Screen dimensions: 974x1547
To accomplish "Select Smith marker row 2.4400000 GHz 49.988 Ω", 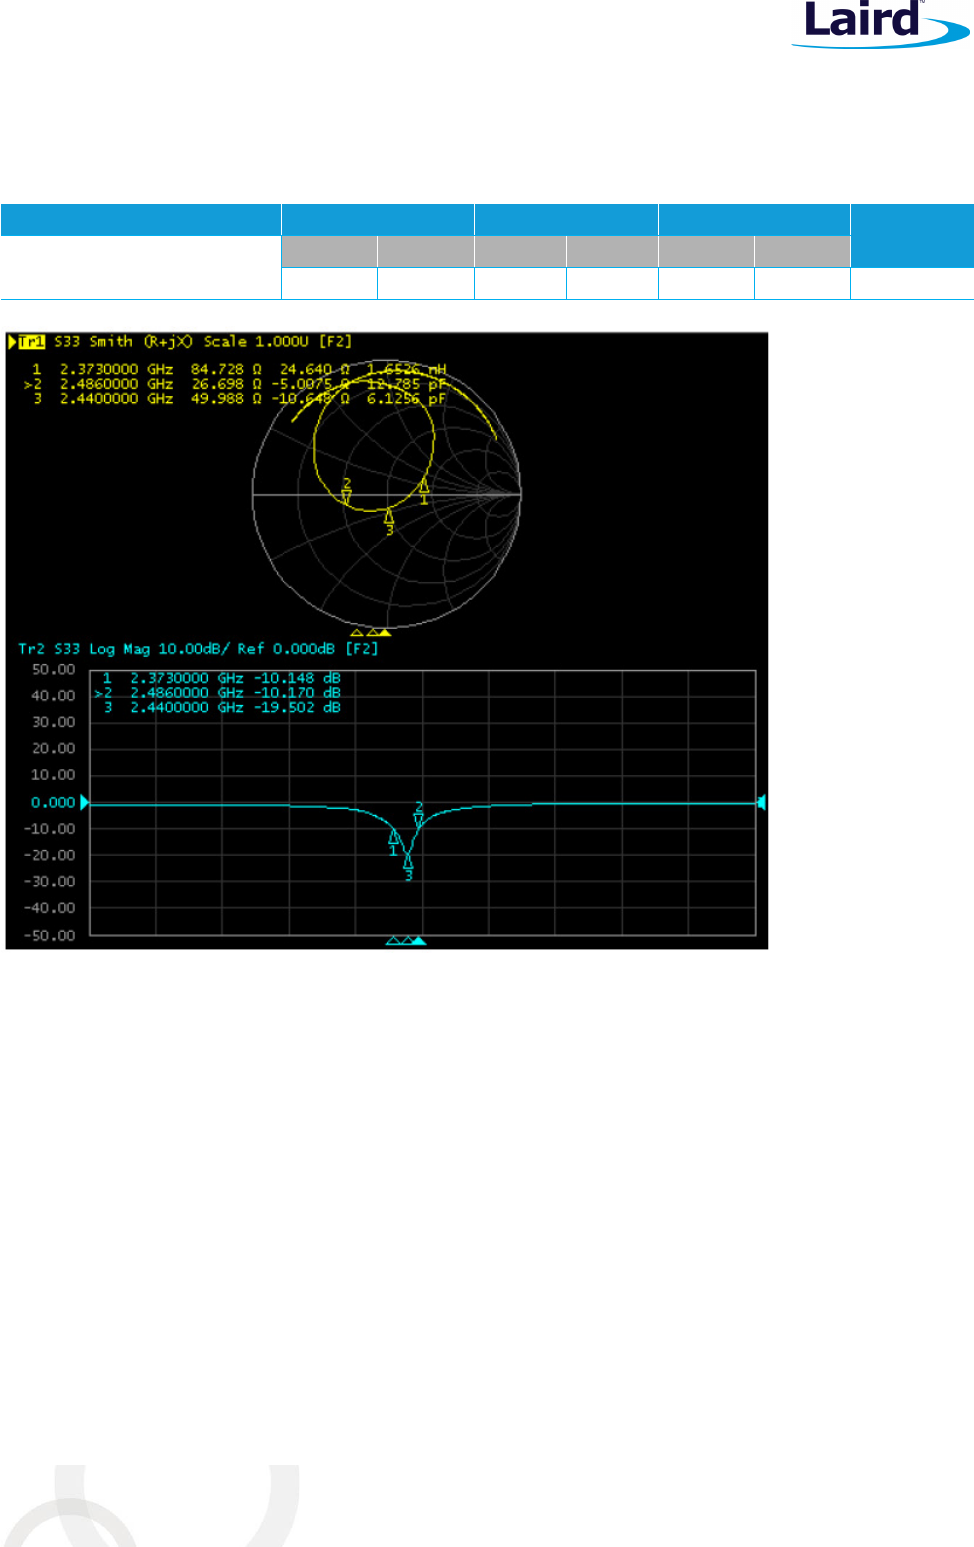I will click(x=238, y=398).
